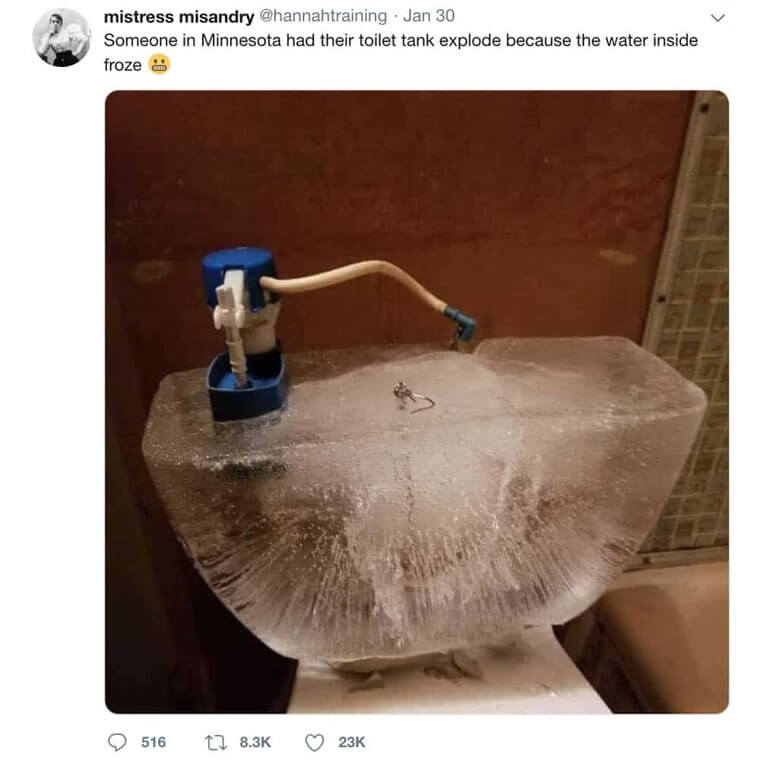Open the @hannahtraining handle link
The width and height of the screenshot is (760, 760).
tap(323, 16)
